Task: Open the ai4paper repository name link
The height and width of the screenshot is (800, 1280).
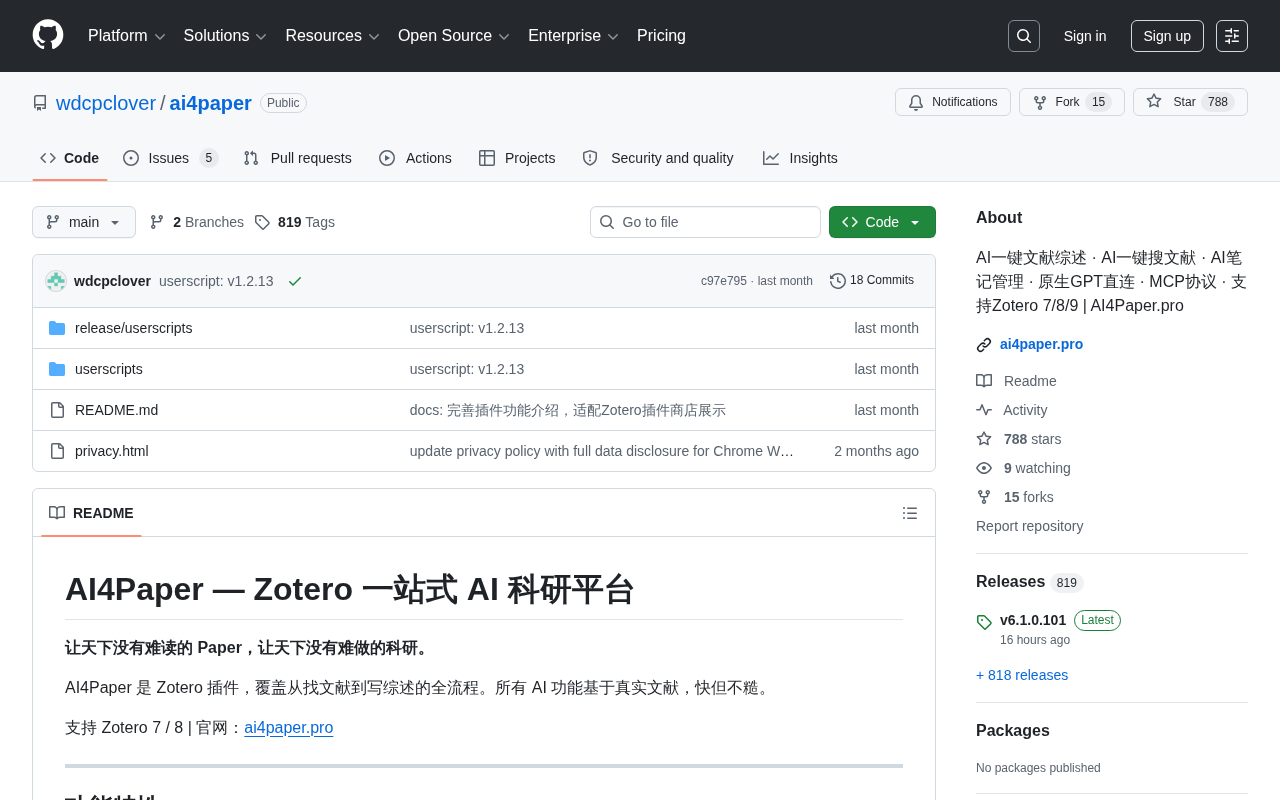Action: 211,103
